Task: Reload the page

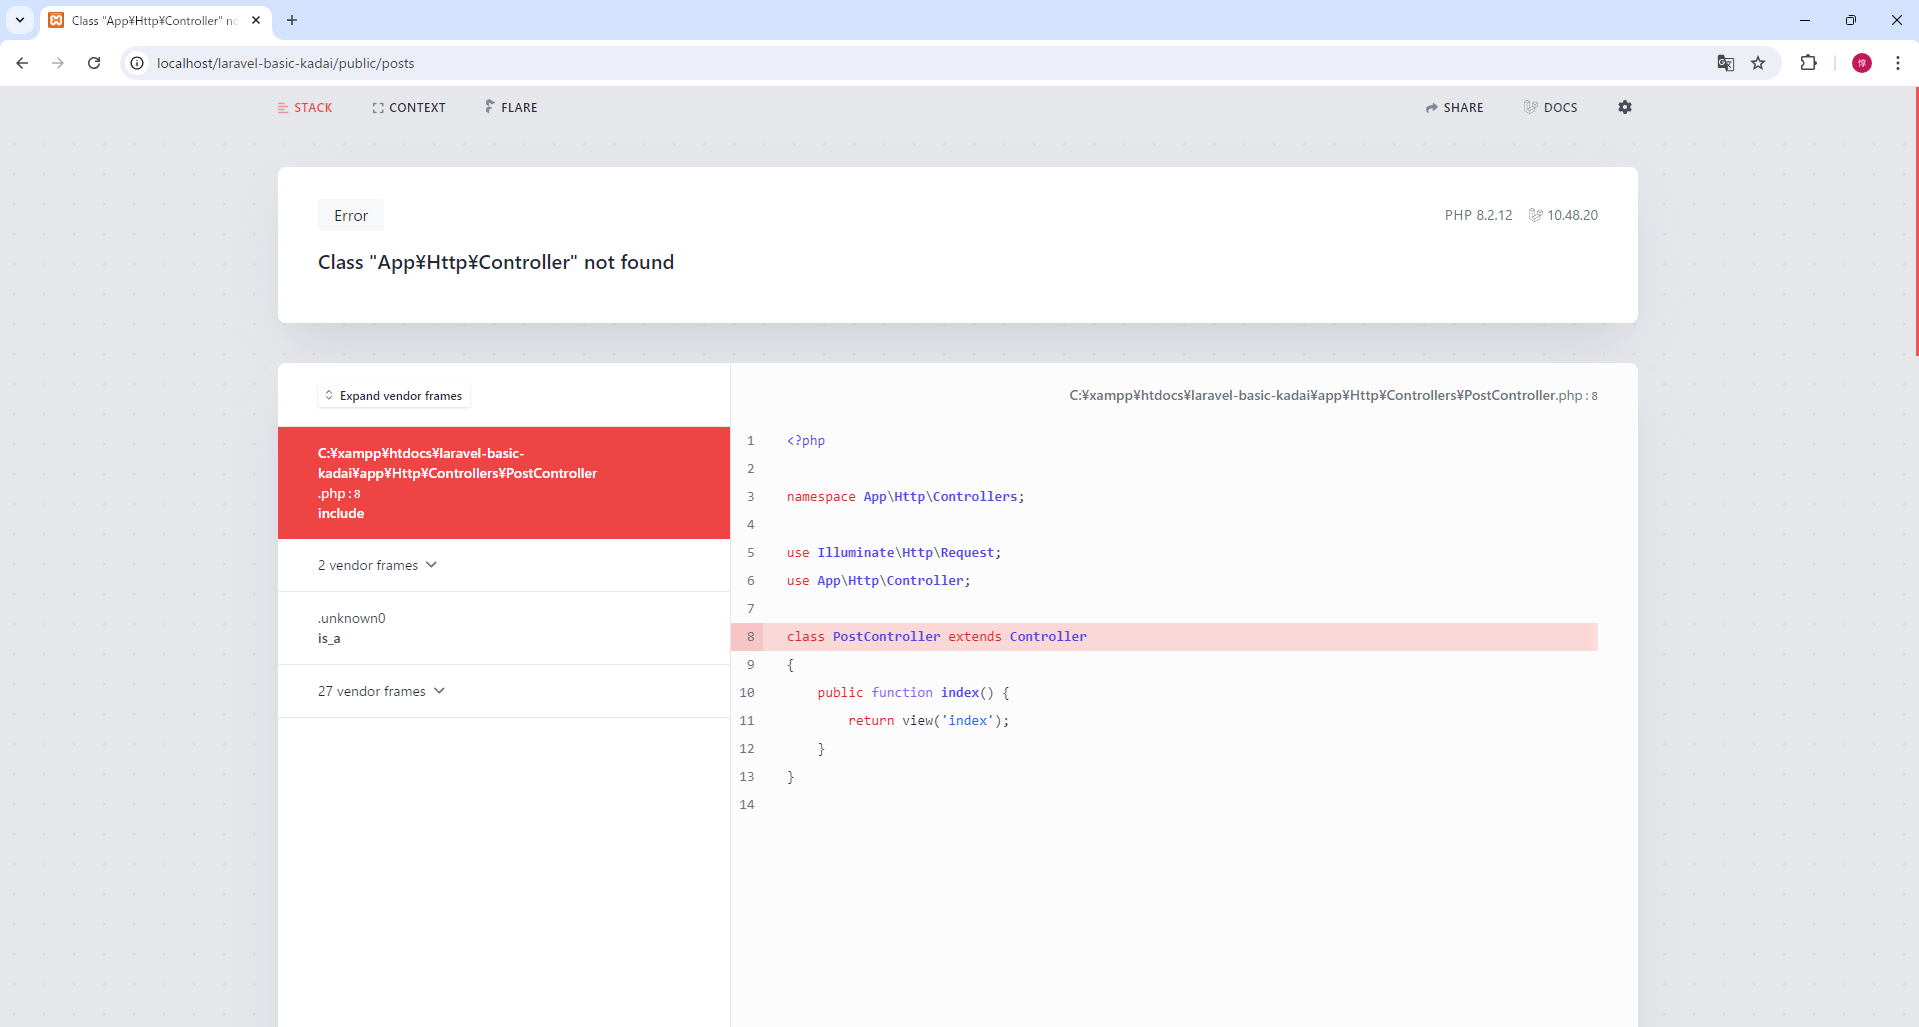Action: pos(94,63)
